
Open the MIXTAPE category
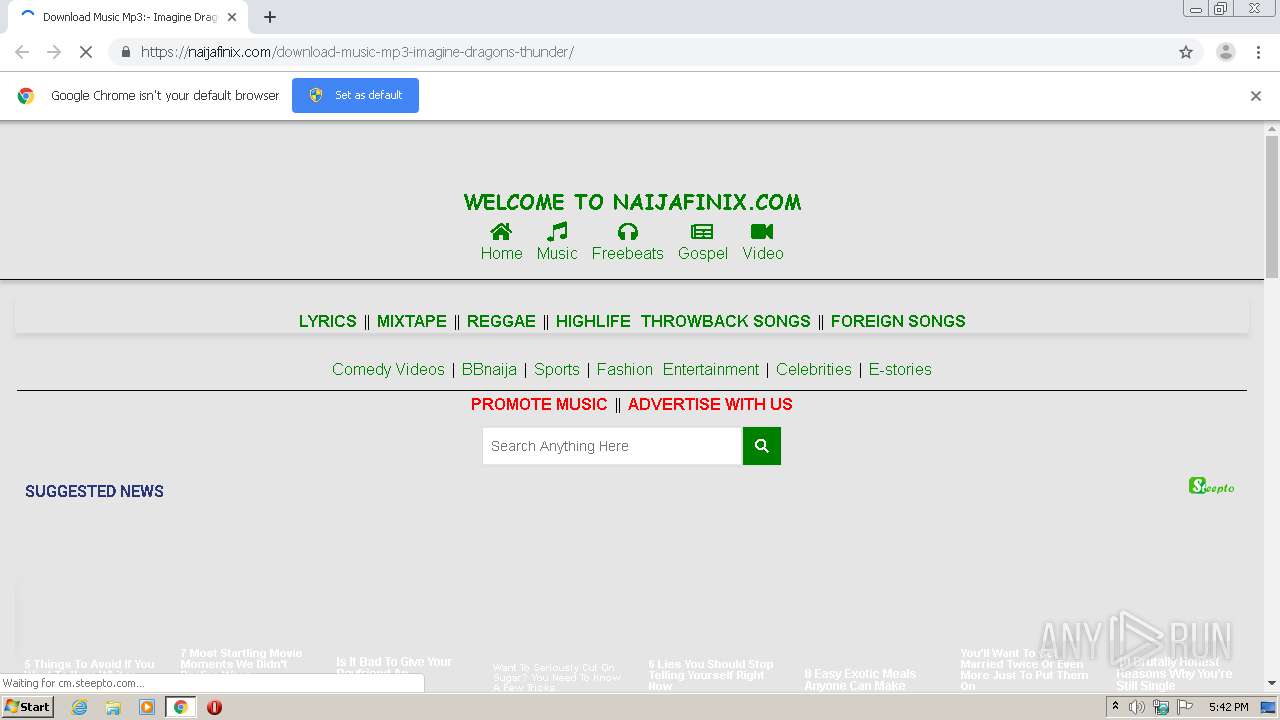tap(412, 321)
